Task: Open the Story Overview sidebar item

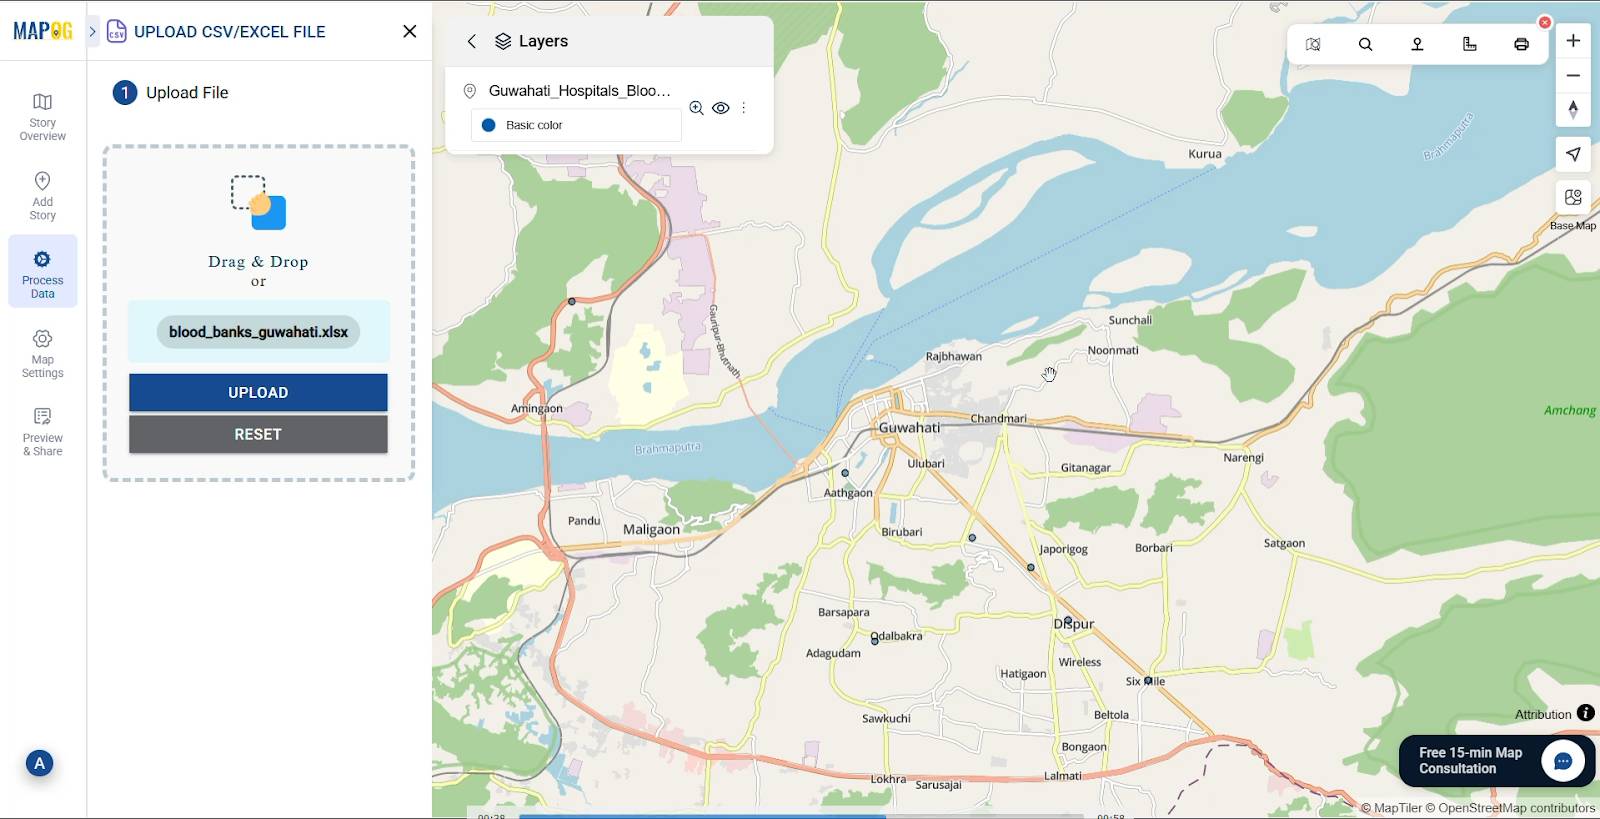Action: click(x=42, y=116)
